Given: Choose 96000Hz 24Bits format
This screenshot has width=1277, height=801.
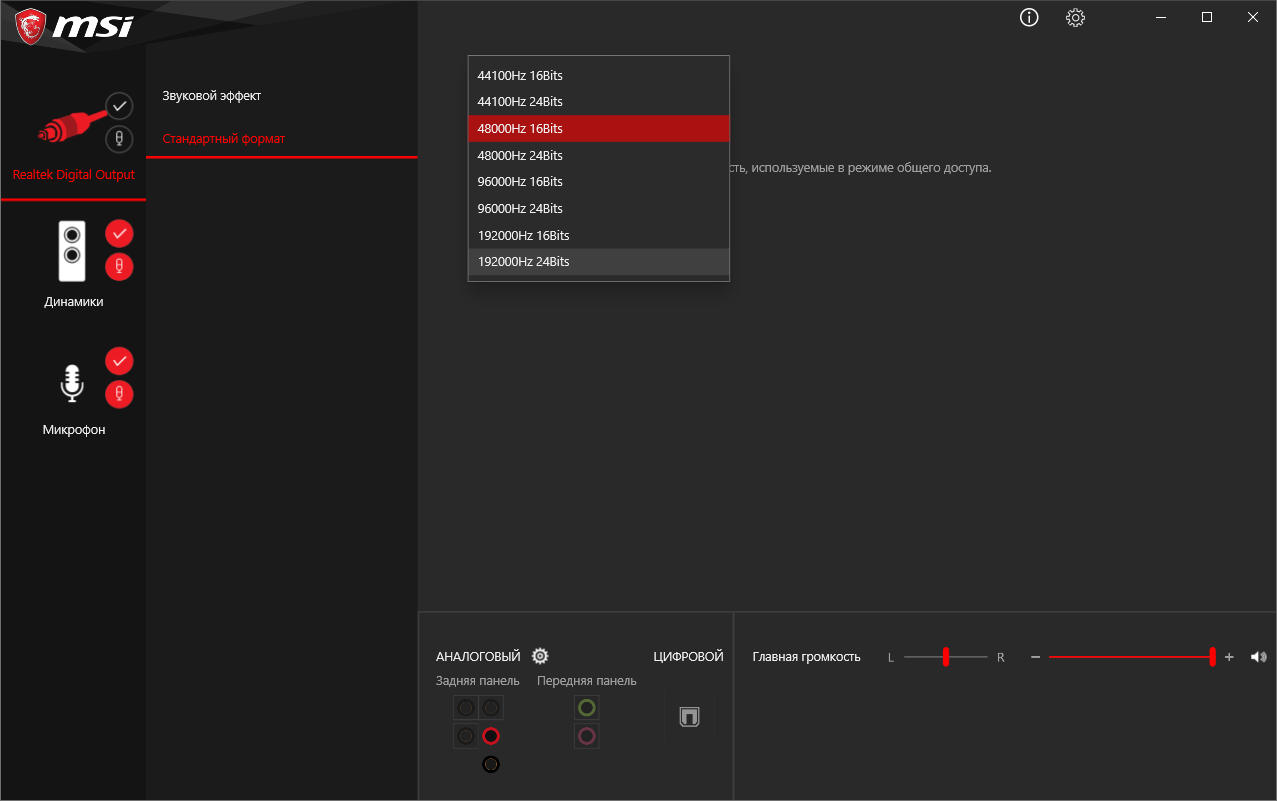Looking at the screenshot, I should point(599,208).
